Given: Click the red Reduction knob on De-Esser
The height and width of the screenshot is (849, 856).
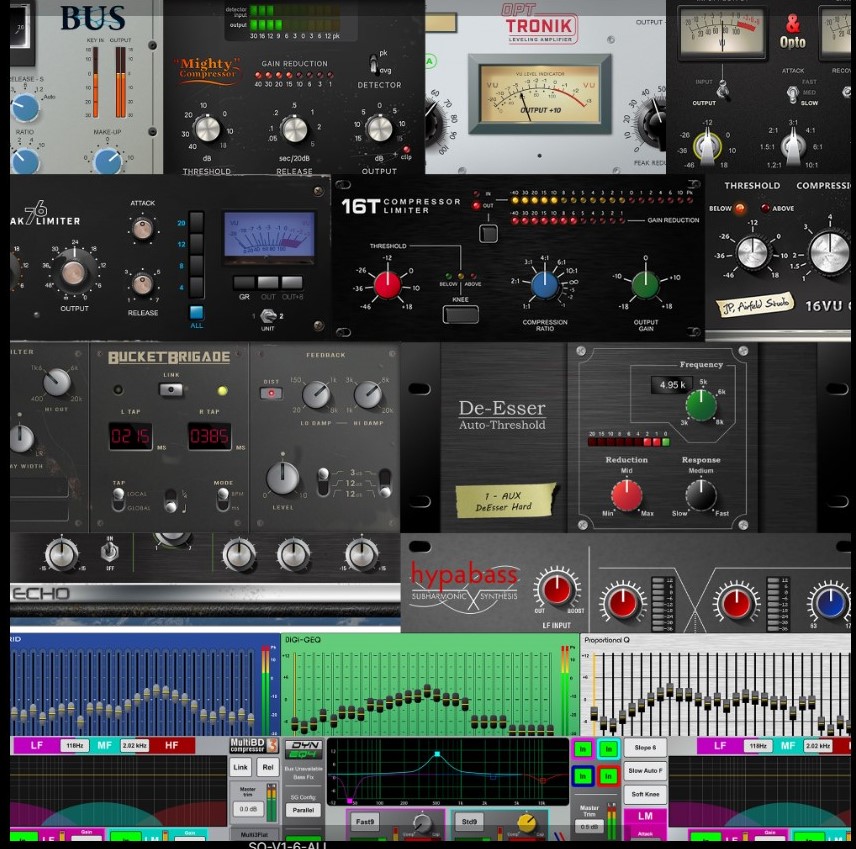Looking at the screenshot, I should [627, 495].
